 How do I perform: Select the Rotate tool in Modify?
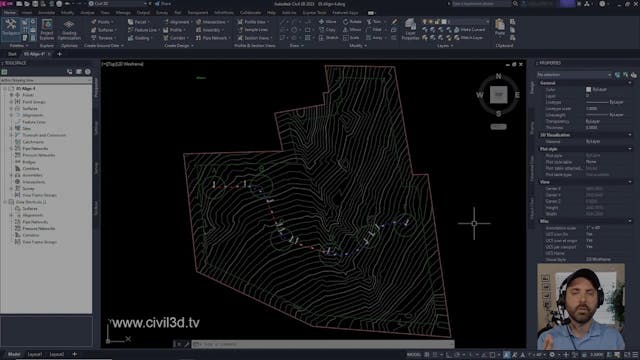(x=352, y=22)
